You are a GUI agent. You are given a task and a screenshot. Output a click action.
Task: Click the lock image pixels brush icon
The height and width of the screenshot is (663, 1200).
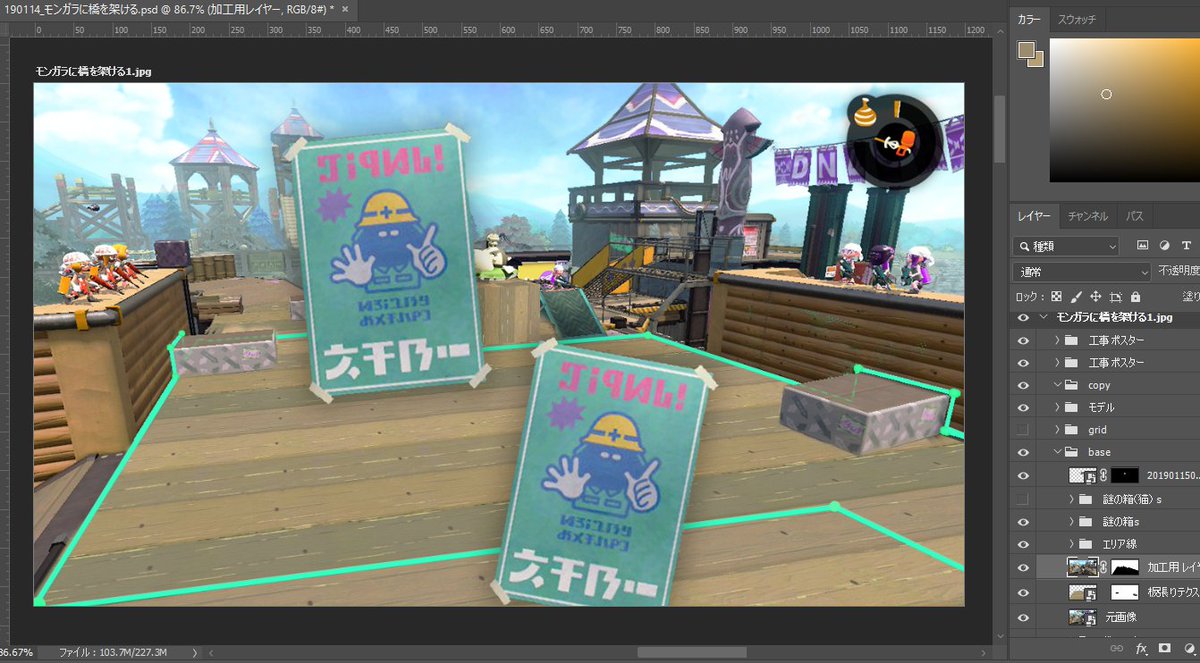[1076, 297]
